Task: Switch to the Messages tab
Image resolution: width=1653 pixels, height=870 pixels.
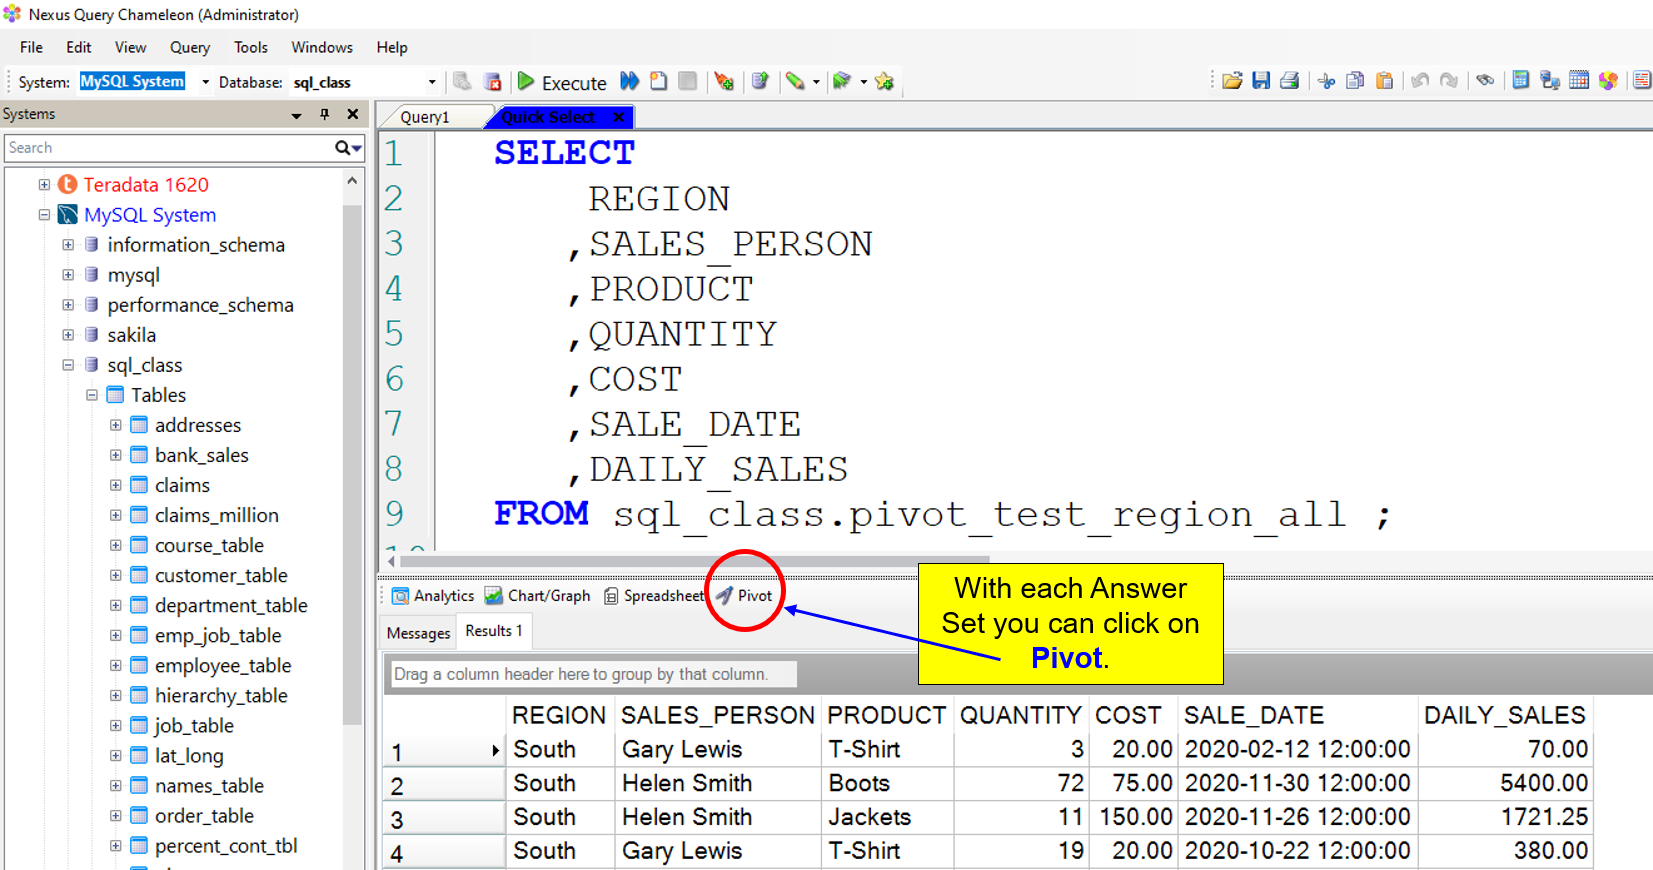Action: tap(418, 633)
